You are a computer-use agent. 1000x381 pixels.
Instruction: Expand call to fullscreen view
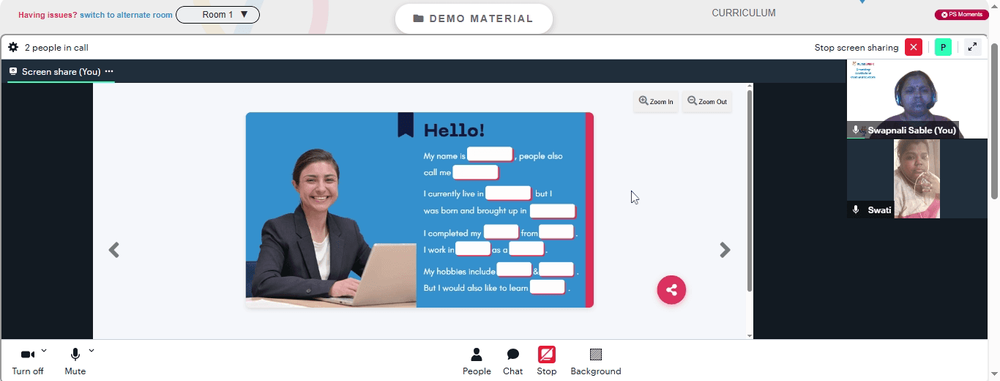pos(972,47)
